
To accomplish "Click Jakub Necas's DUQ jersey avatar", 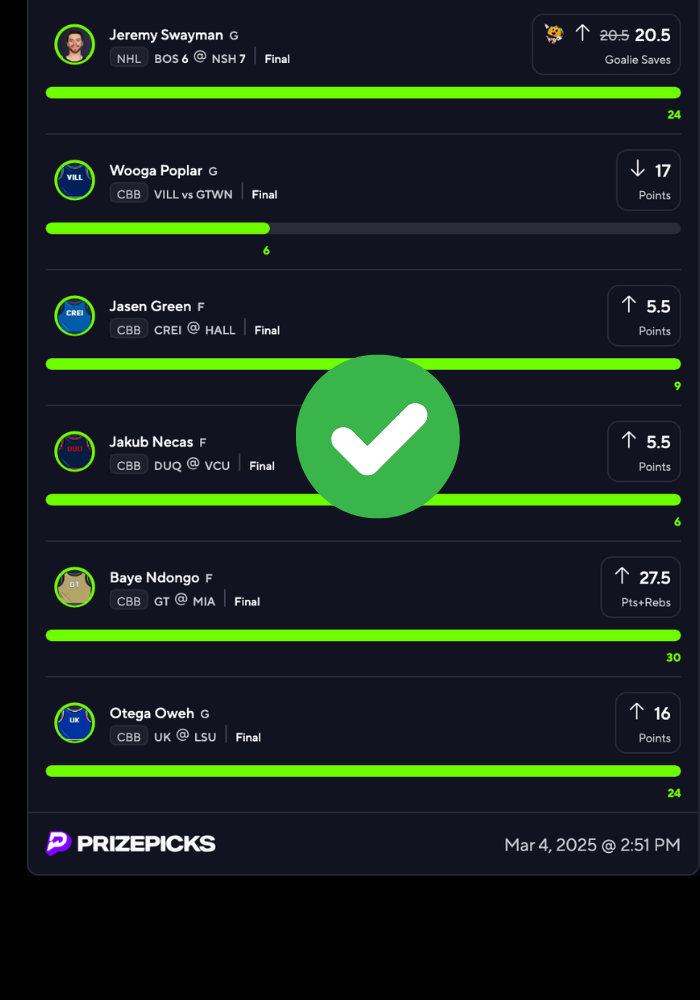I will point(75,452).
